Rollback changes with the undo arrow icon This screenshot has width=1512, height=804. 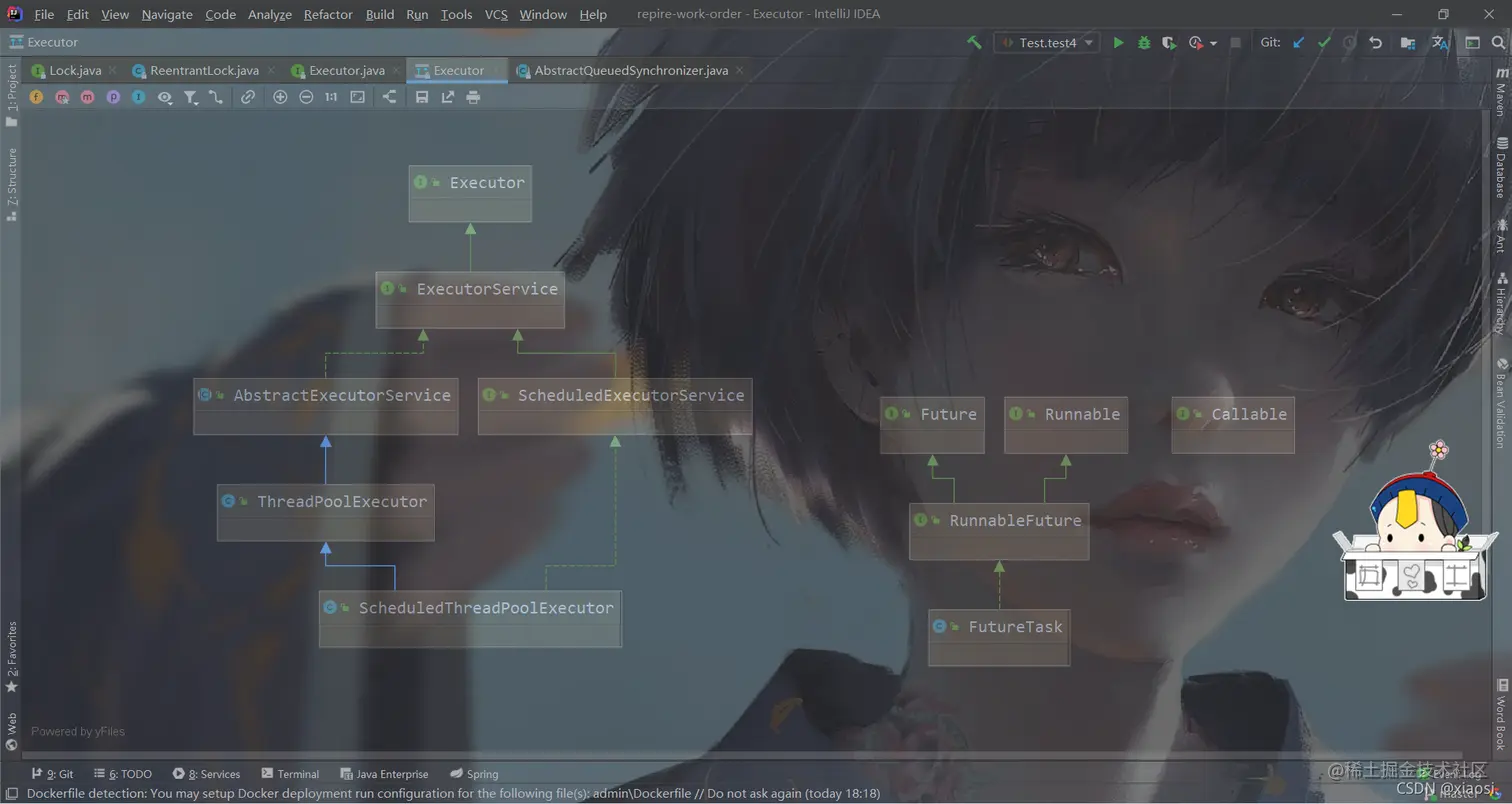[1375, 43]
